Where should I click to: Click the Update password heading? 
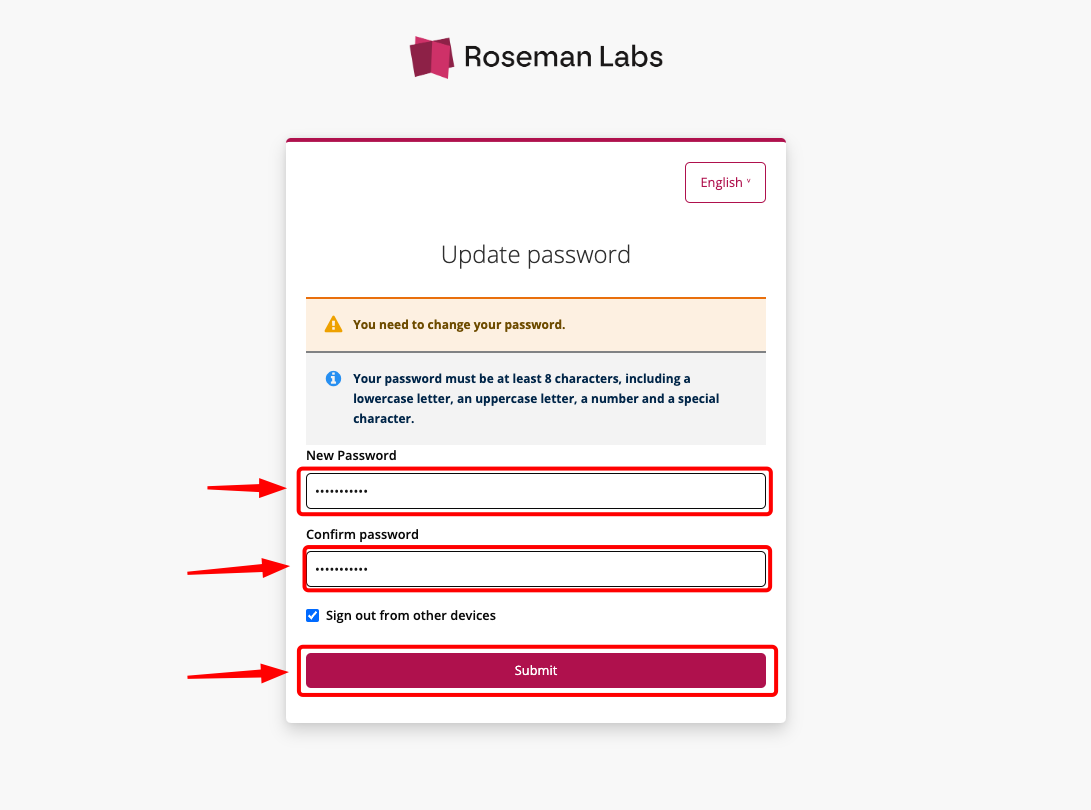coord(536,255)
